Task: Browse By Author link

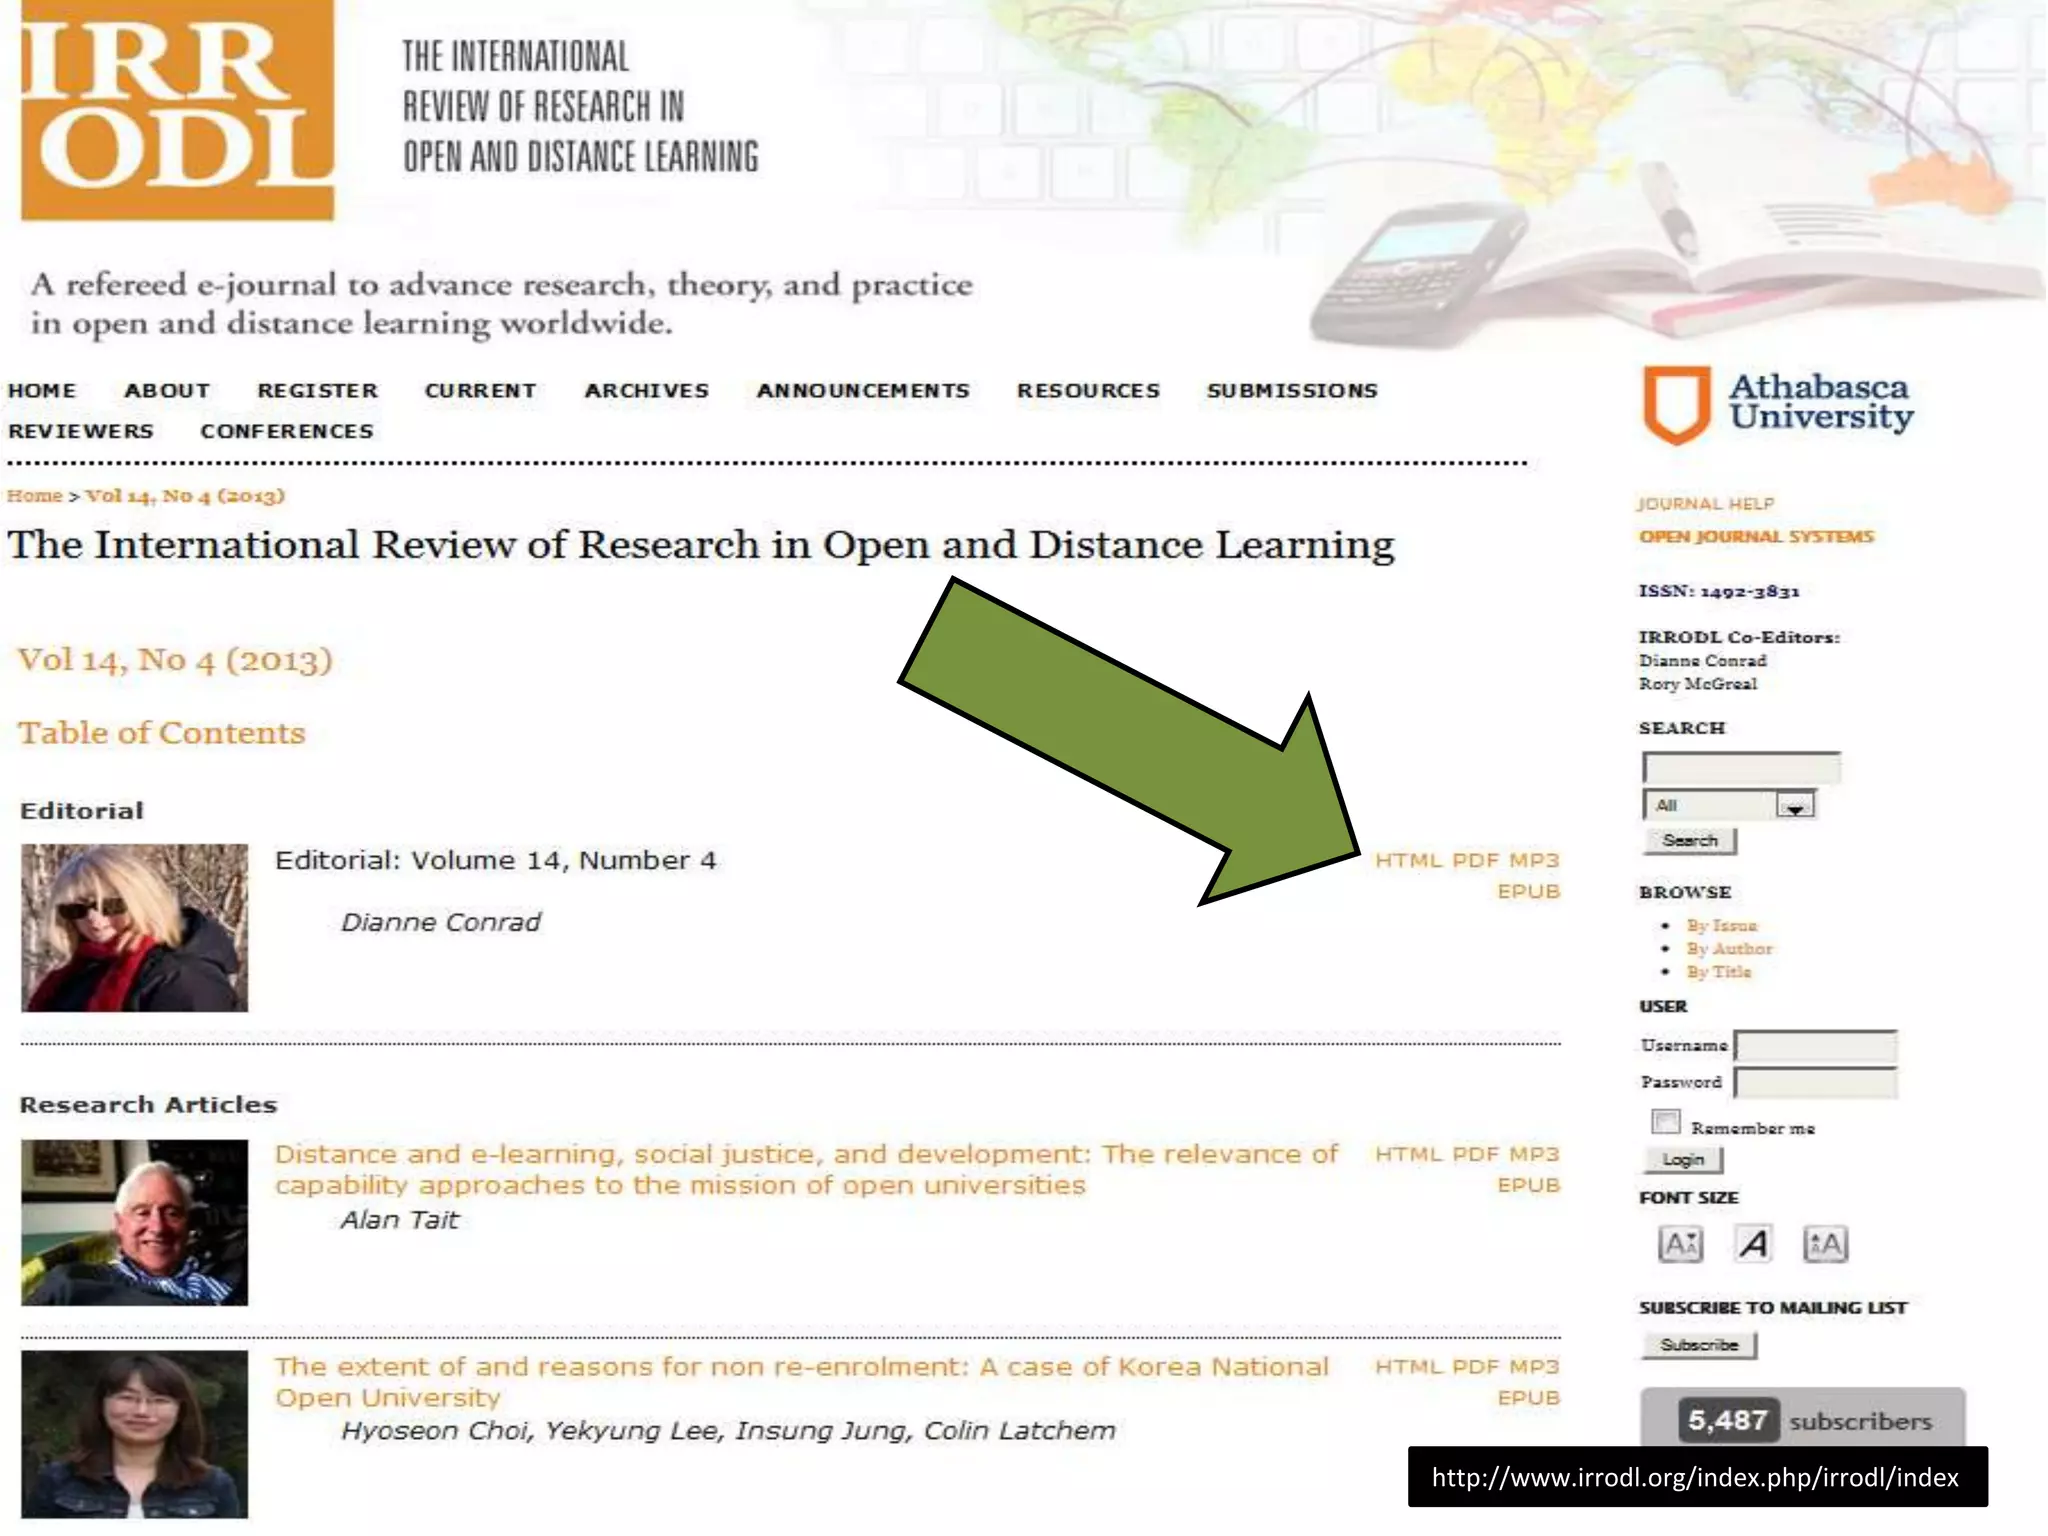Action: point(1729,949)
